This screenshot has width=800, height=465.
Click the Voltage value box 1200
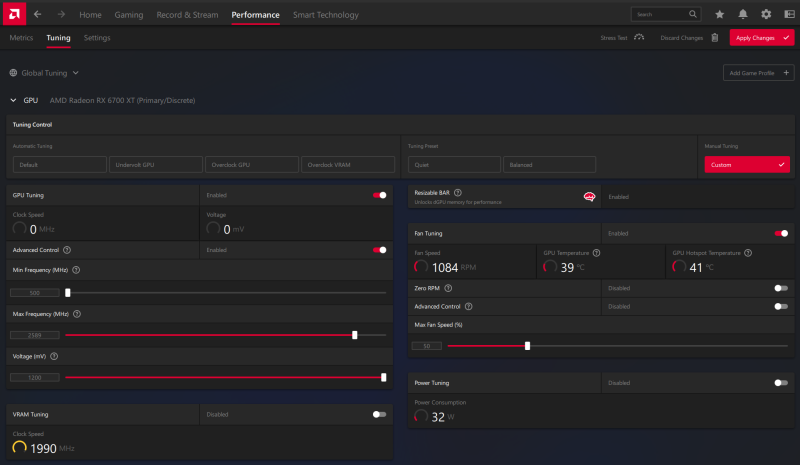coord(35,378)
